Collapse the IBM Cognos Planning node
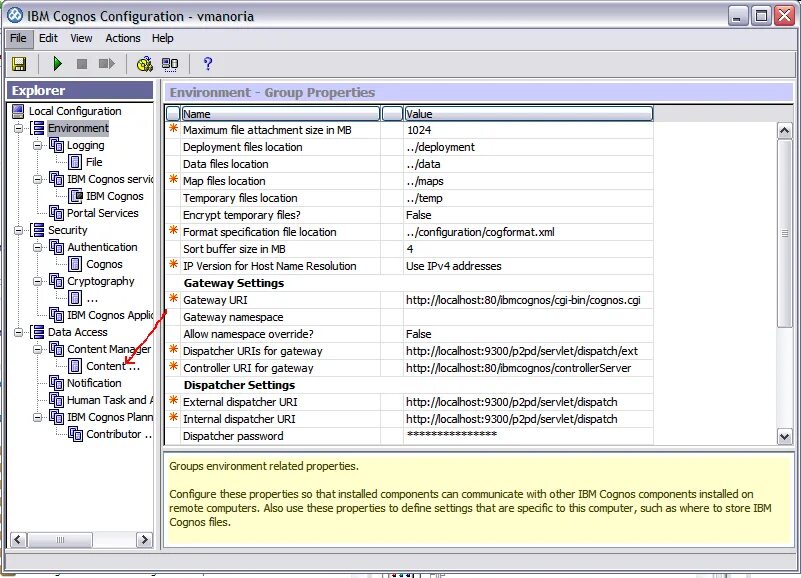Screen dimensions: 801x578 [38, 418]
